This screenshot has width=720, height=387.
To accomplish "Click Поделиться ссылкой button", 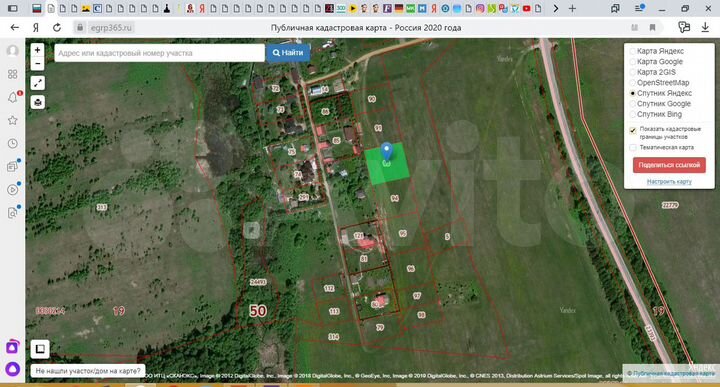I will [x=669, y=165].
